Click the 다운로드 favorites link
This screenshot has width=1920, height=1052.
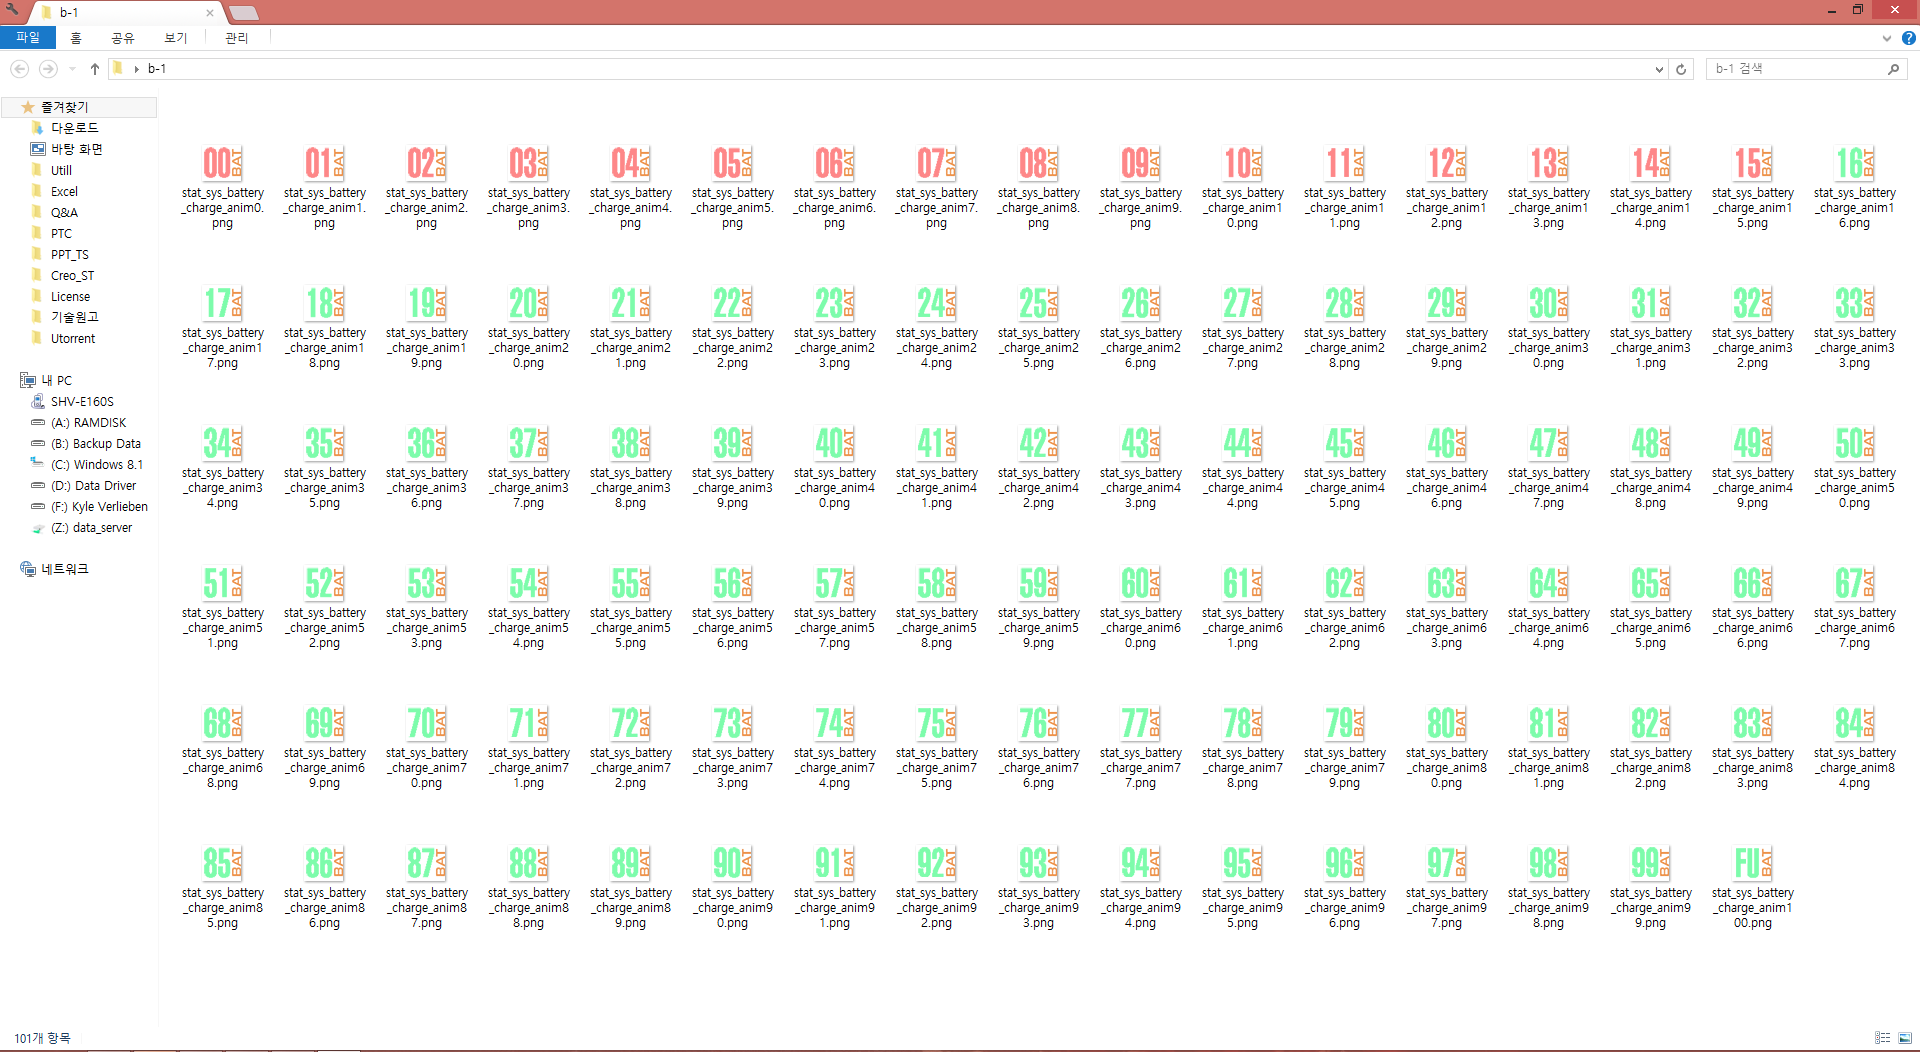74,128
